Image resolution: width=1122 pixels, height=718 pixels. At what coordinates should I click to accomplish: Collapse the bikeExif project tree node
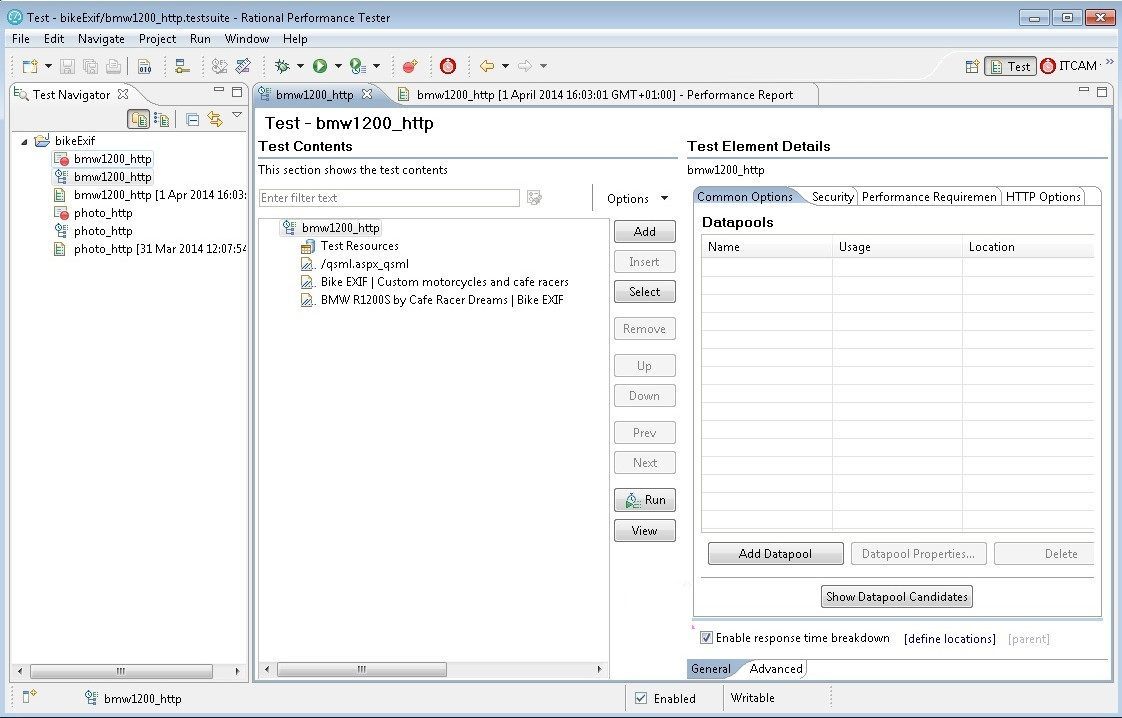tap(23, 140)
